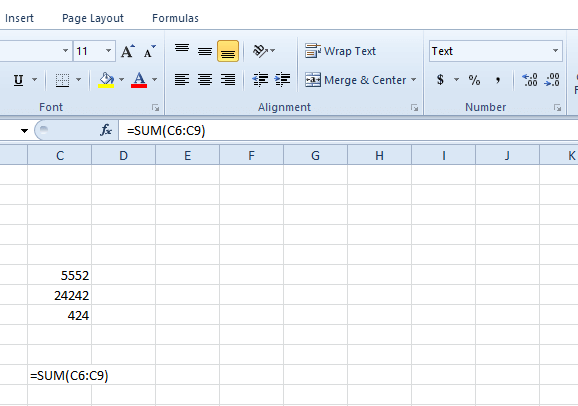The width and height of the screenshot is (578, 406).
Task: Open Number dialog launcher
Action: (x=557, y=108)
